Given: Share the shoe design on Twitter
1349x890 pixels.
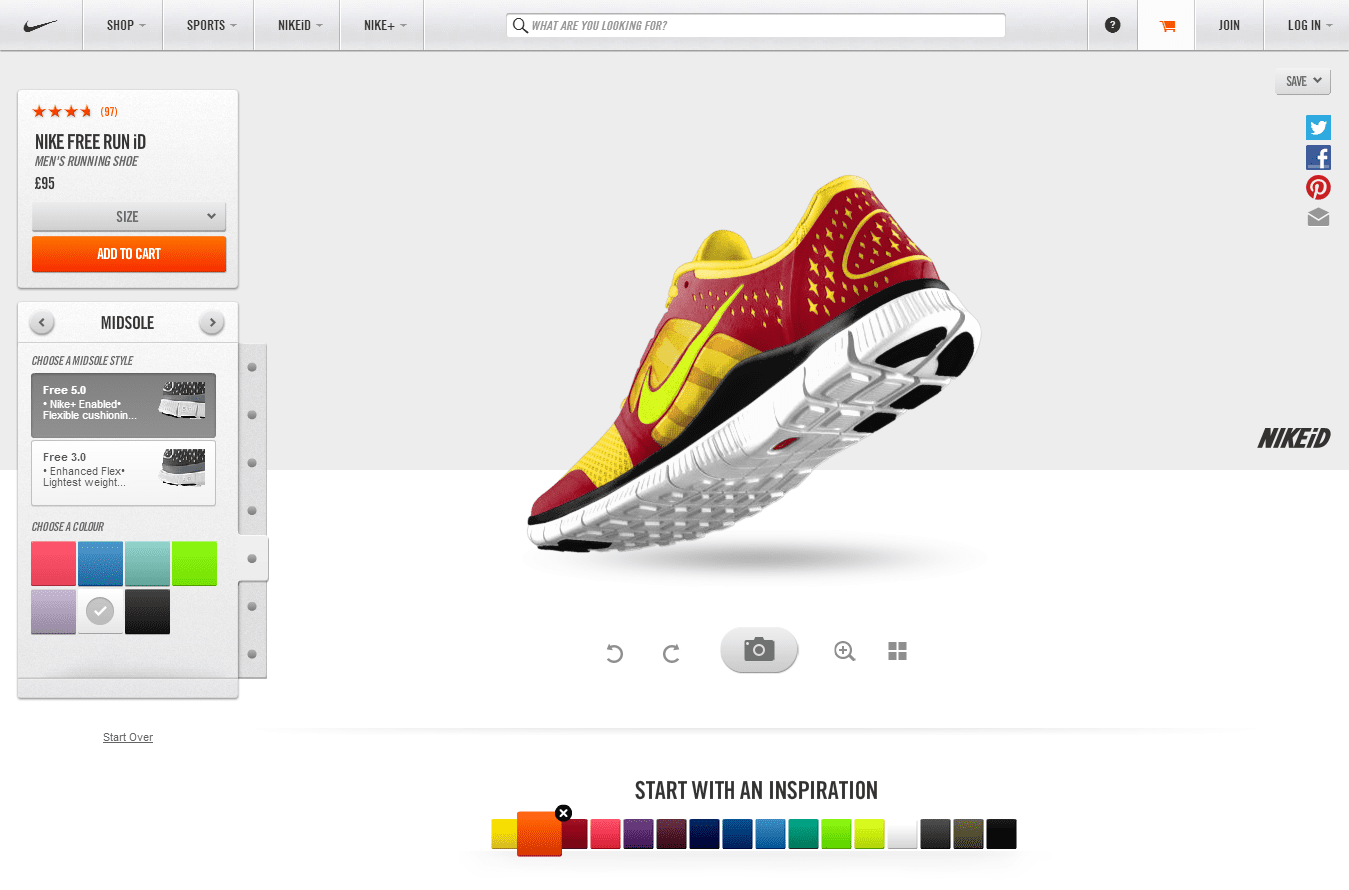Looking at the screenshot, I should (x=1318, y=127).
